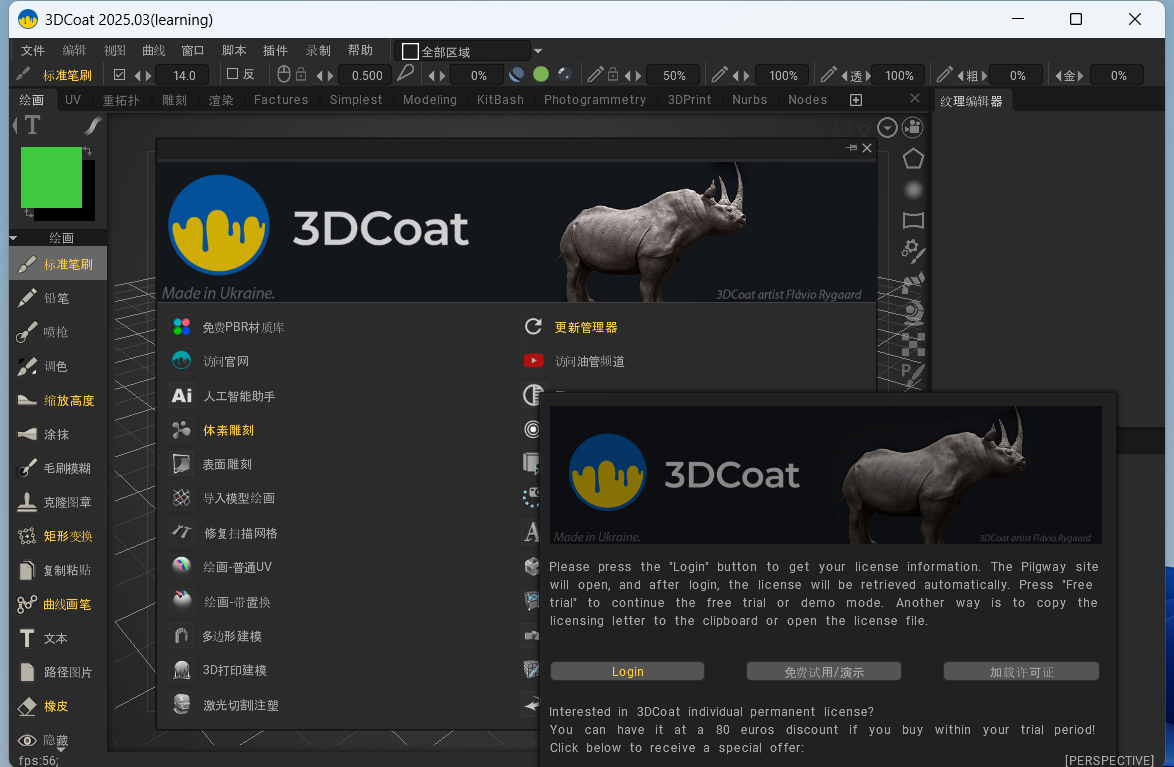Viewport: 1174px width, 767px height.
Task: Toggle the lock icon beside 50% value
Action: (612, 74)
